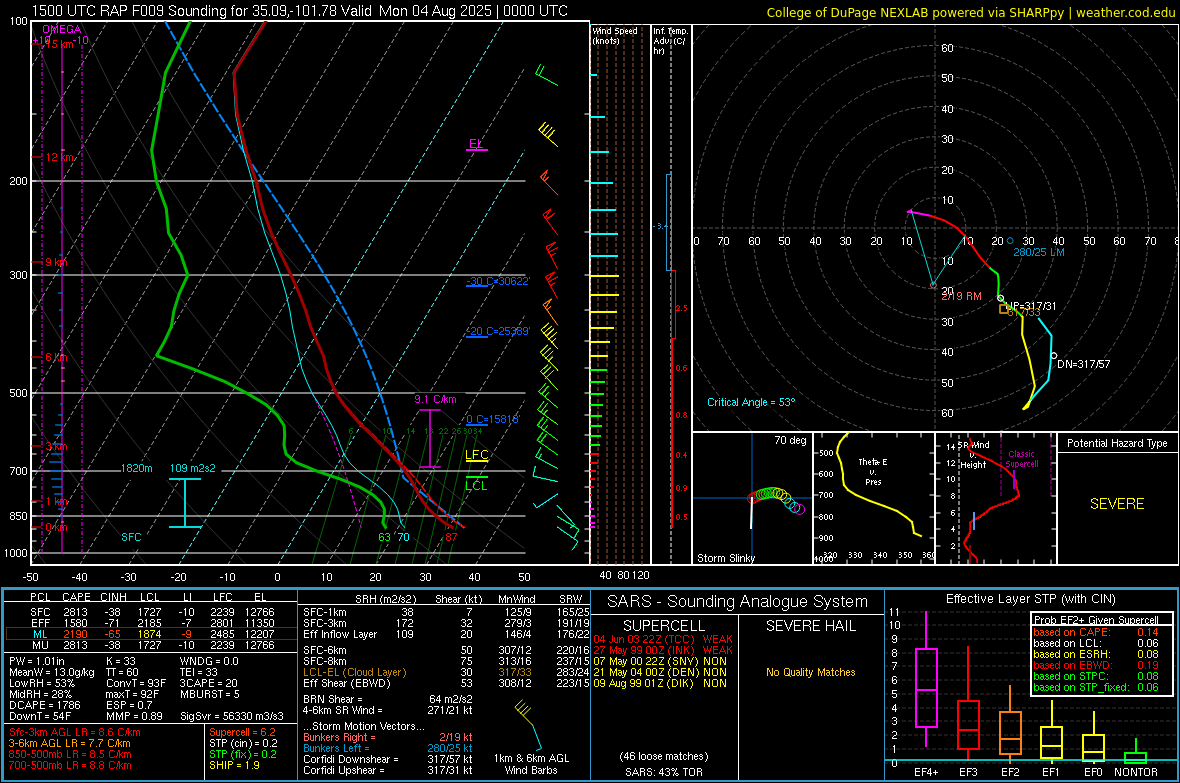Select the Eff Shear (EBWD) row
Viewport: 1180px width, 783px height.
coord(446,683)
